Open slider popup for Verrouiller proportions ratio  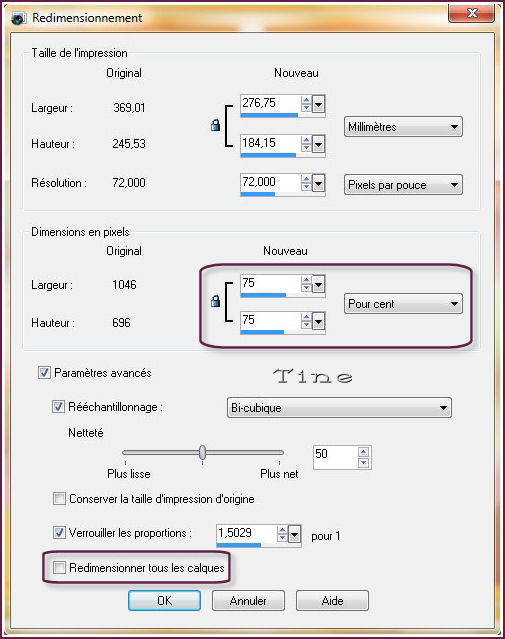pyautogui.click(x=294, y=534)
